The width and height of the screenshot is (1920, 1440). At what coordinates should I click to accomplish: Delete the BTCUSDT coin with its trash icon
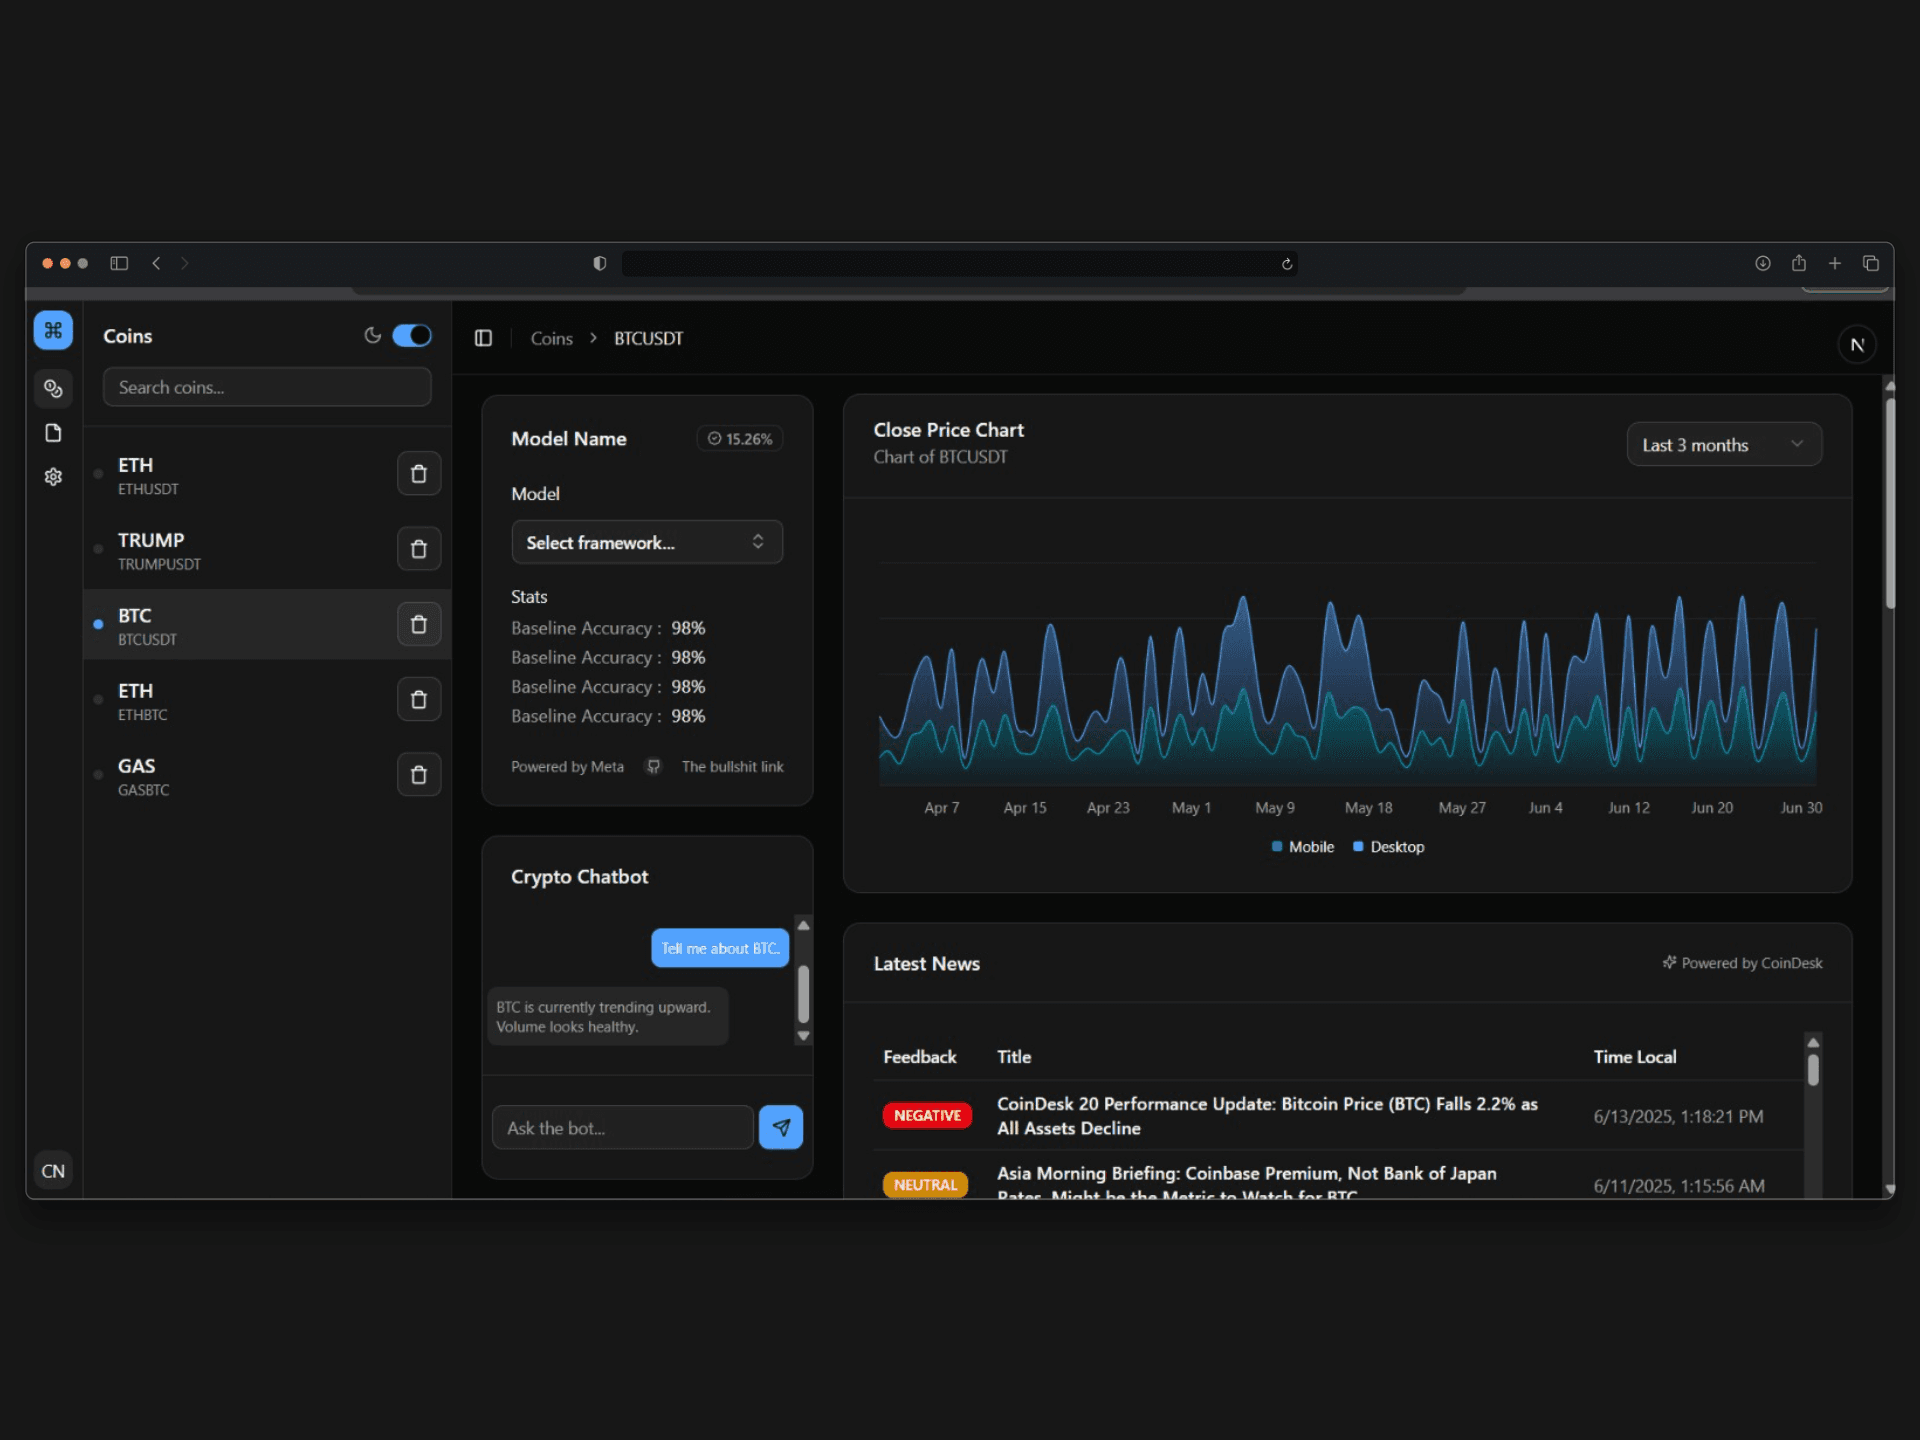click(x=419, y=624)
